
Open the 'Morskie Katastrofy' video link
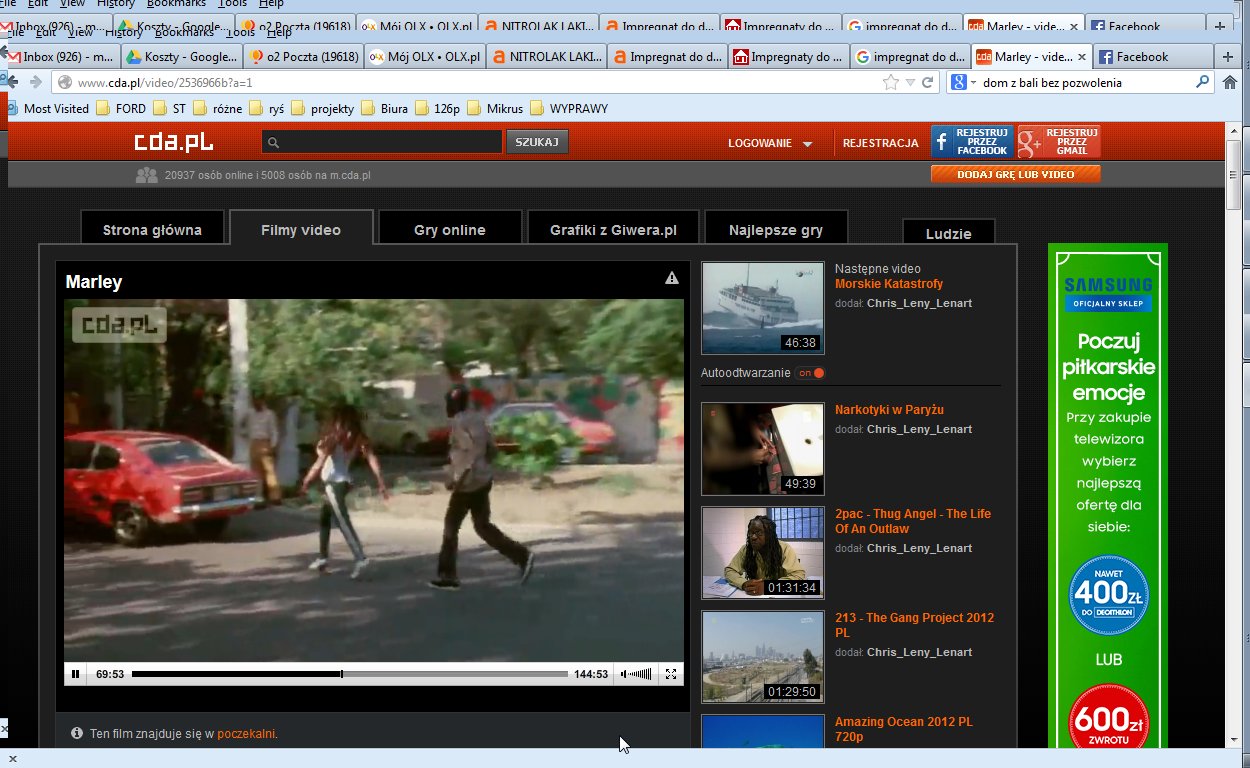[889, 284]
